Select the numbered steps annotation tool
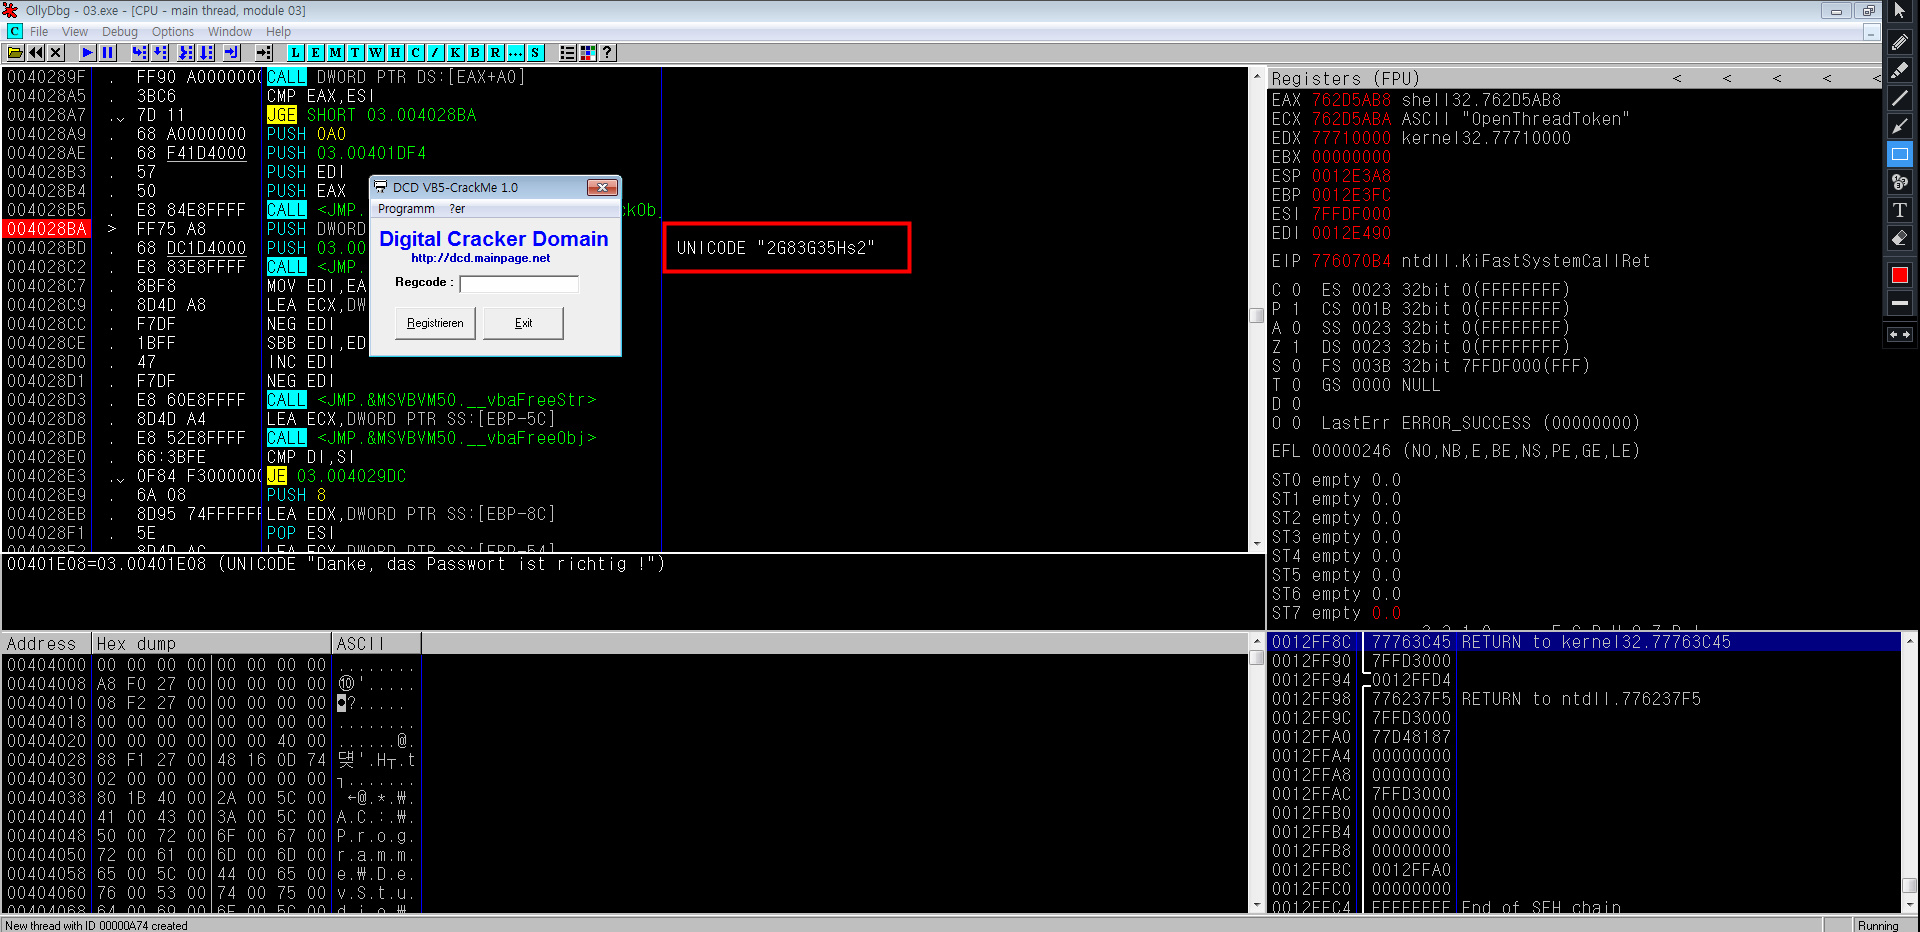 click(x=1900, y=182)
